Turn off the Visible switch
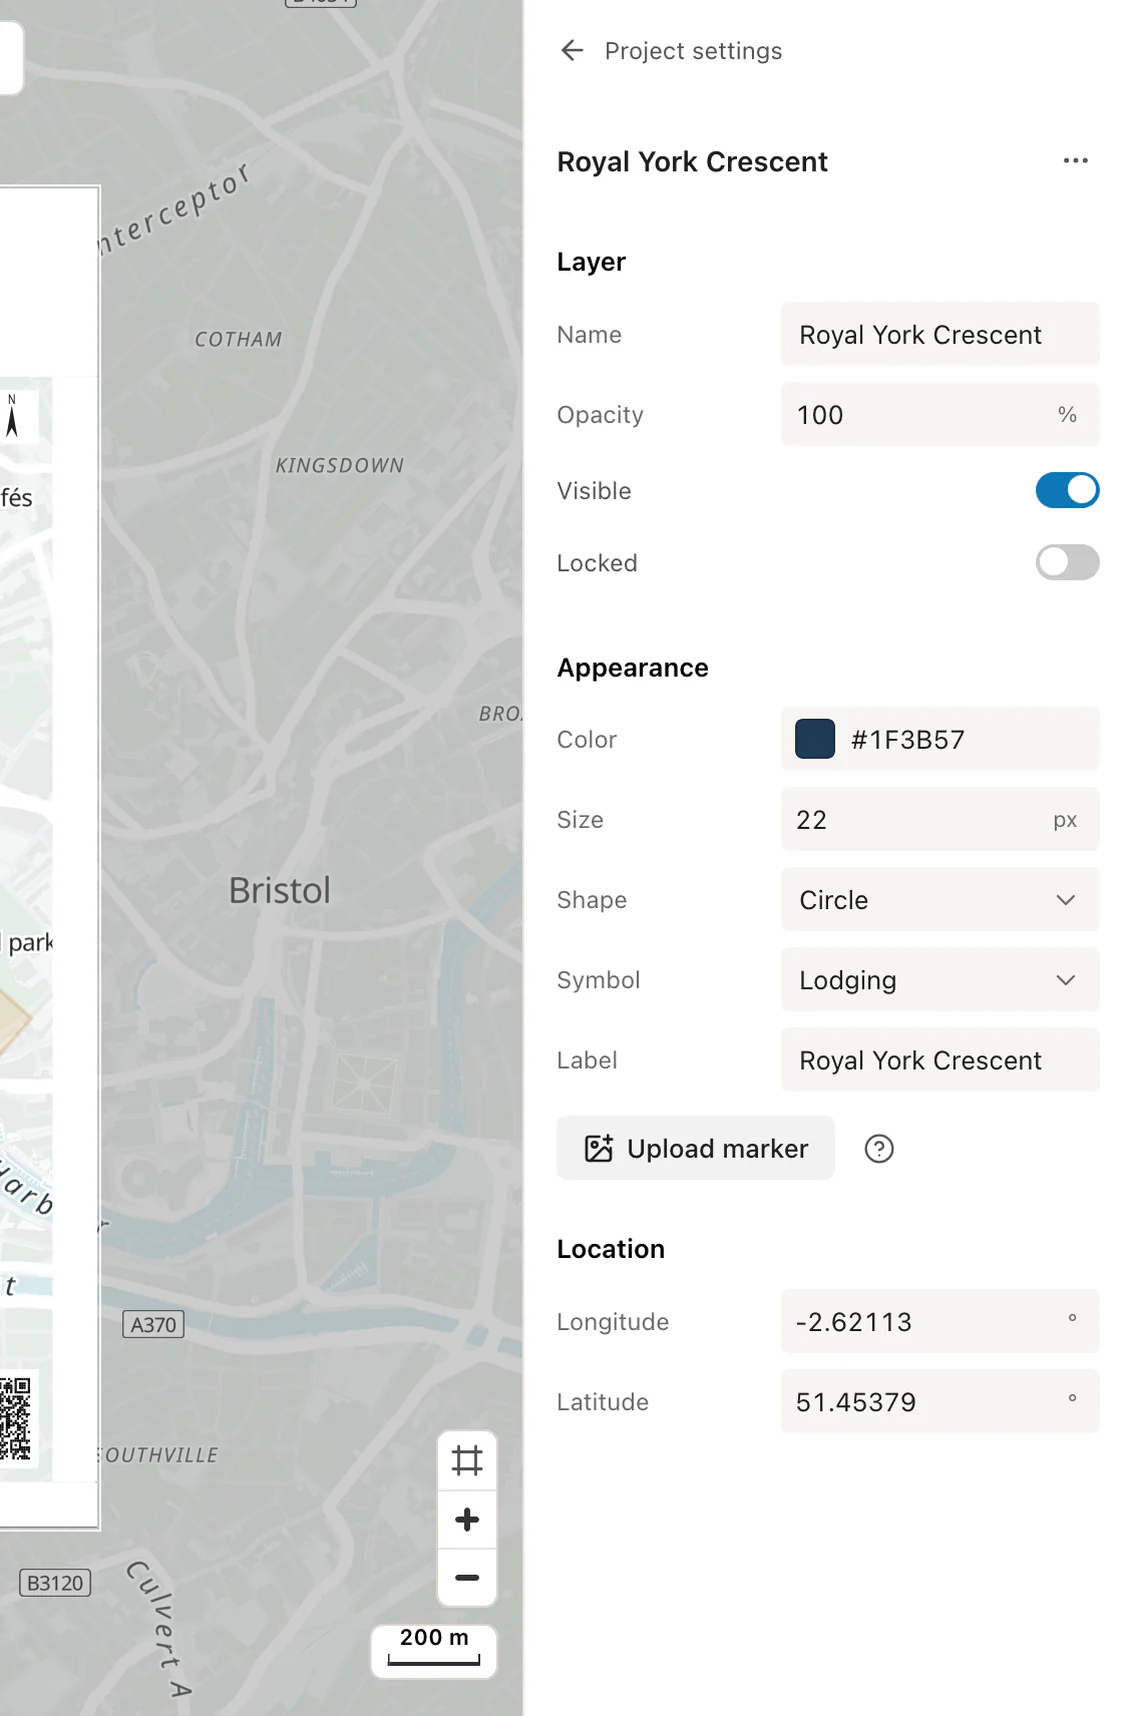The height and width of the screenshot is (1716, 1130). (x=1067, y=490)
